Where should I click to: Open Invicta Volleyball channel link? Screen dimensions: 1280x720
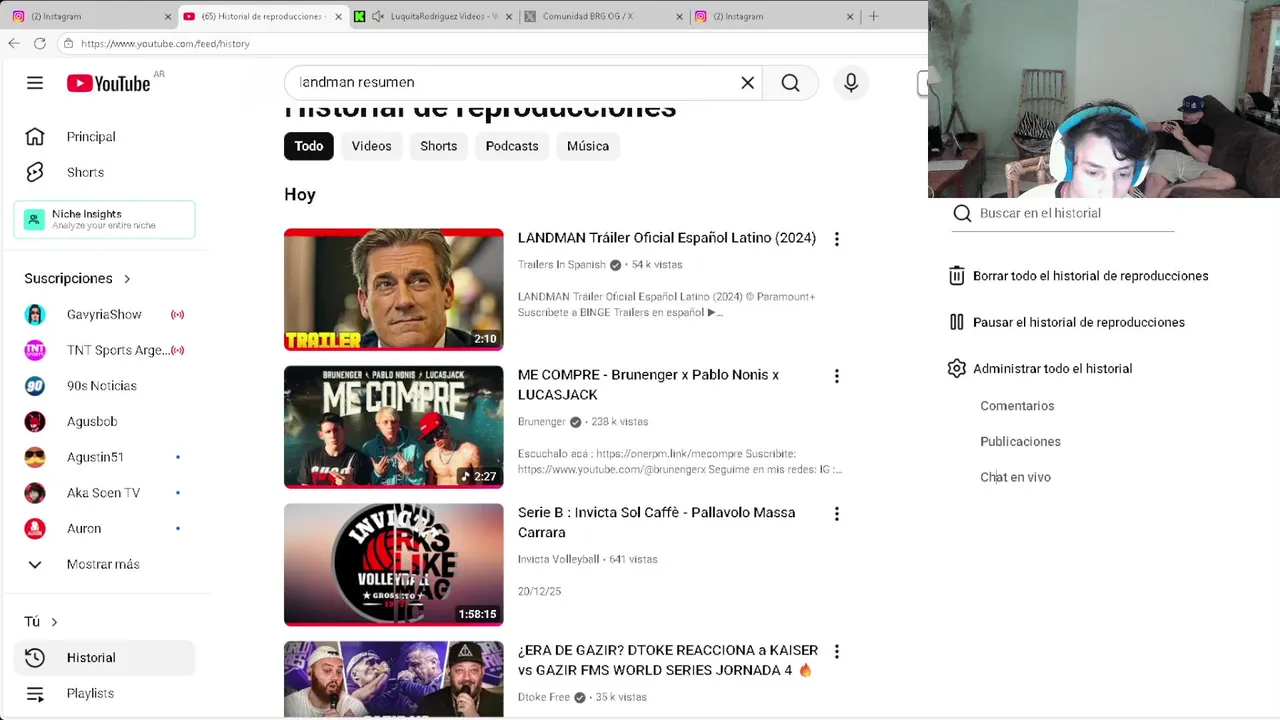click(558, 559)
